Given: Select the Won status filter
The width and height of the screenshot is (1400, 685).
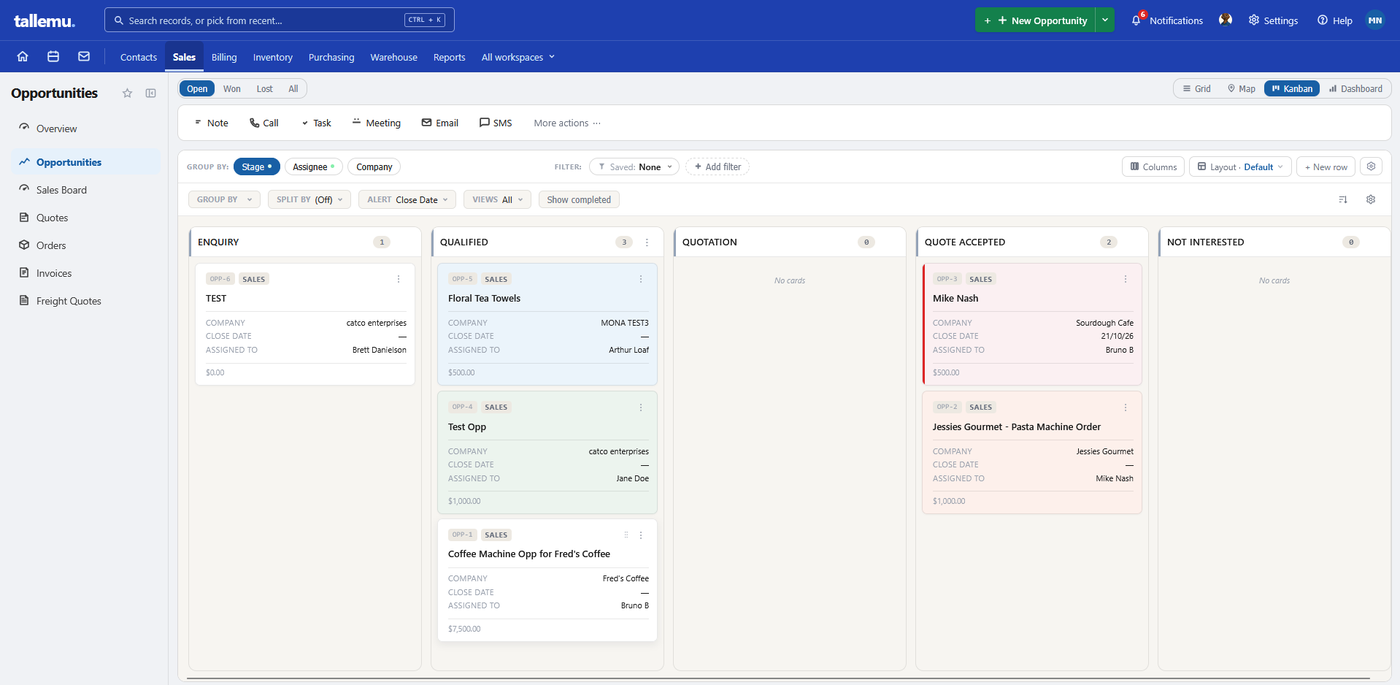Looking at the screenshot, I should [x=232, y=89].
